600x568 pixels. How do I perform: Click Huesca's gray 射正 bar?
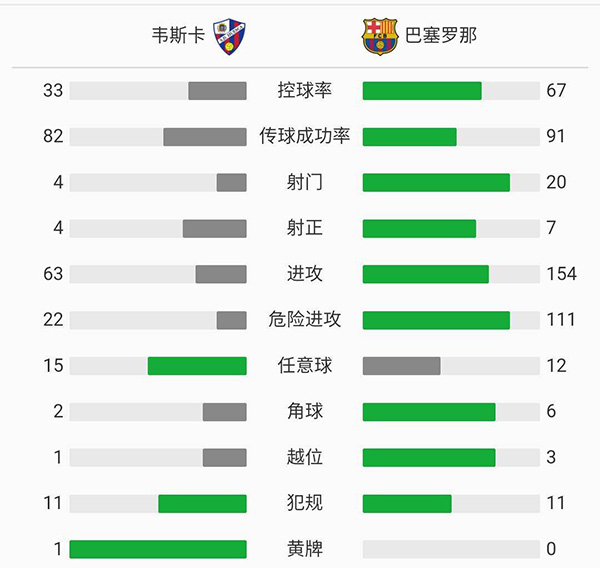[214, 228]
